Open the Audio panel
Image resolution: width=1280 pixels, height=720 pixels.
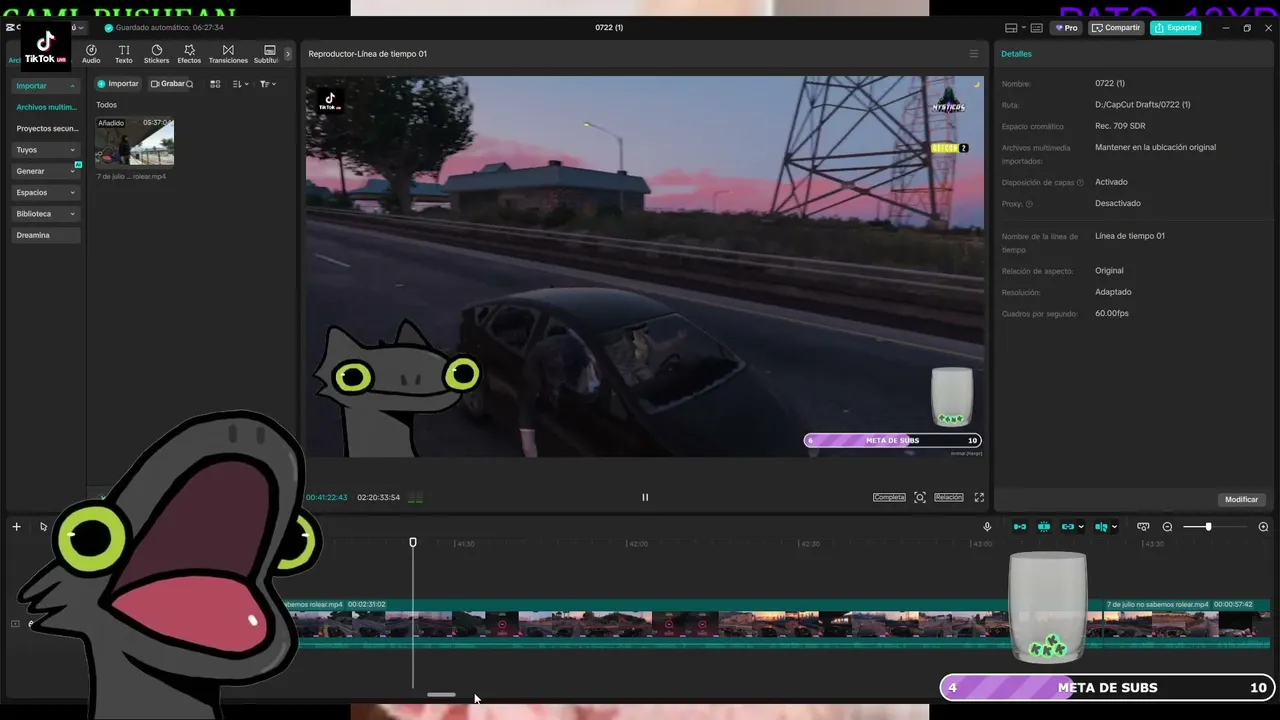[91, 54]
